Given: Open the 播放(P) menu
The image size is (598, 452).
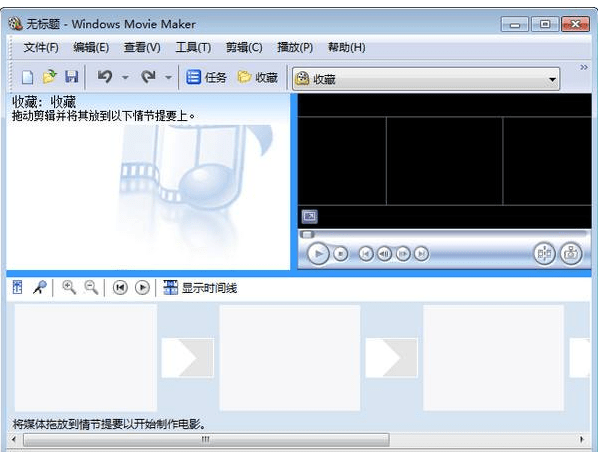Looking at the screenshot, I should coord(295,47).
